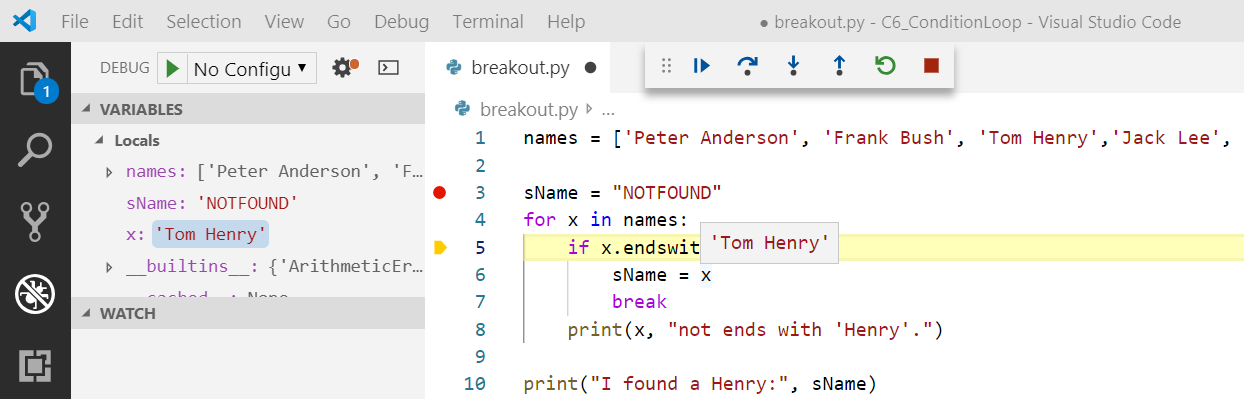Click the 'break' keyword on line 7
This screenshot has width=1244, height=399.
click(639, 301)
